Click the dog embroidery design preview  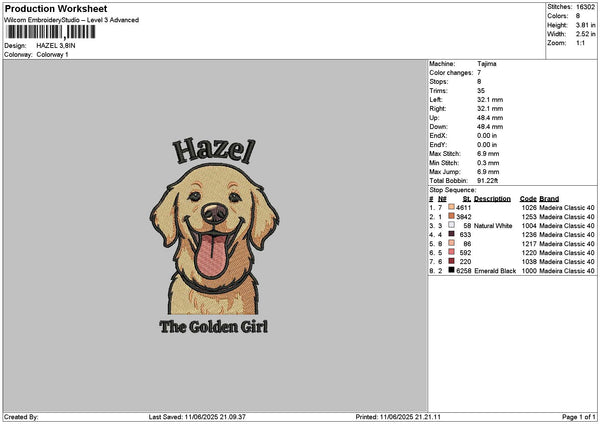[x=214, y=239]
